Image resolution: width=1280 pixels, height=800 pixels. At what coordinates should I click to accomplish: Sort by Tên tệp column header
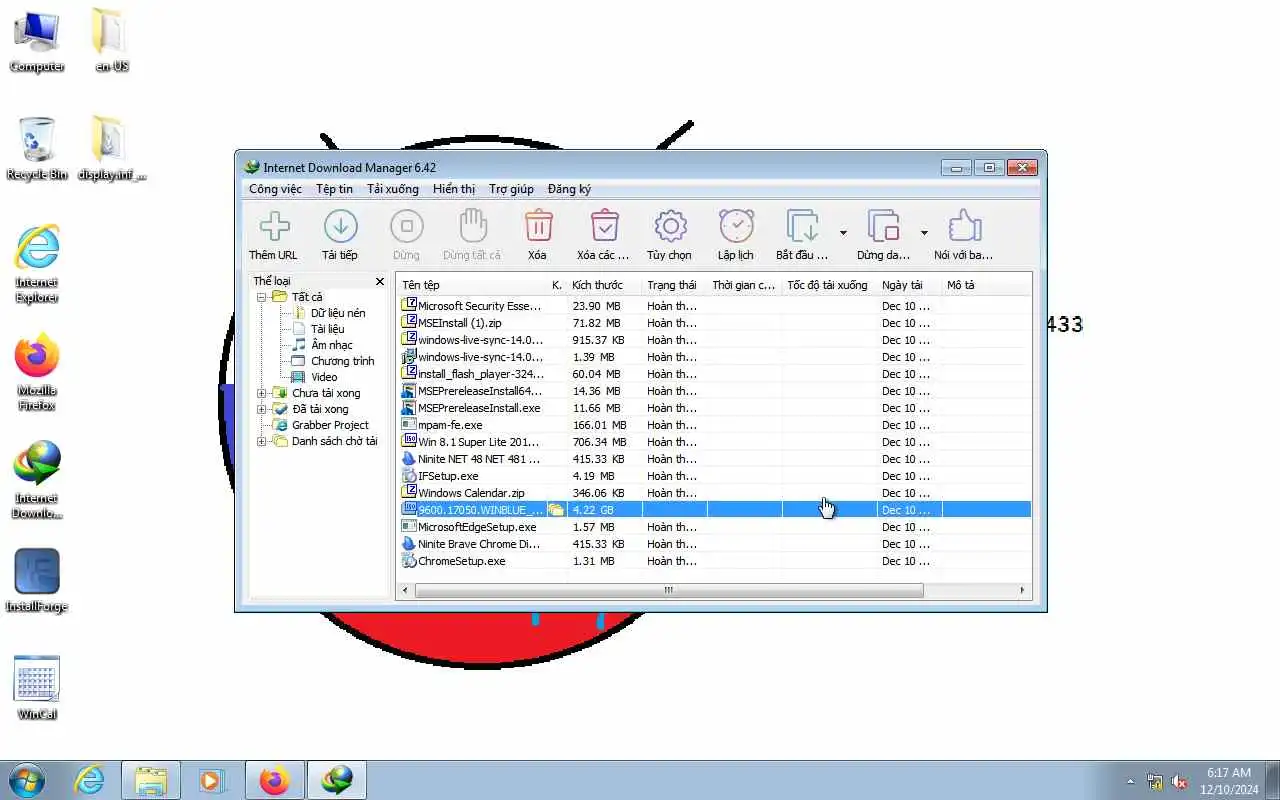pos(472,285)
